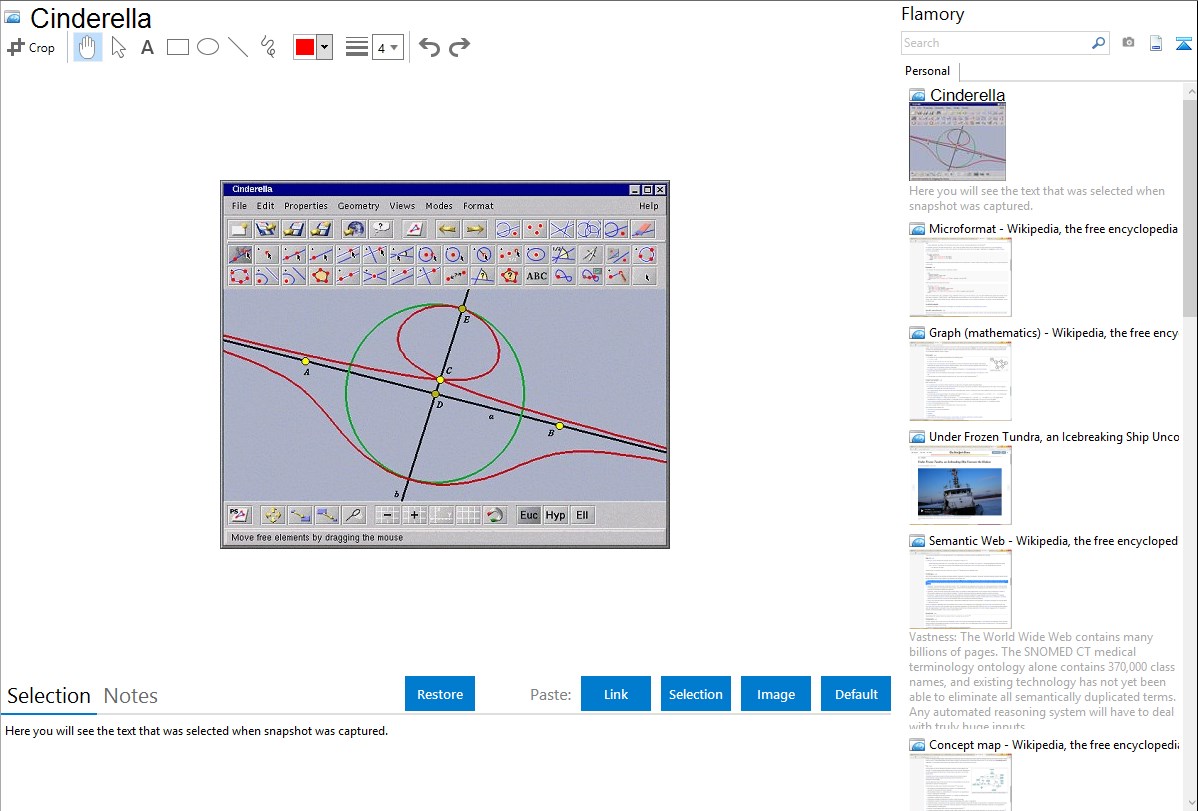Select the straight line tool
Image resolution: width=1198 pixels, height=811 pixels.
point(238,47)
